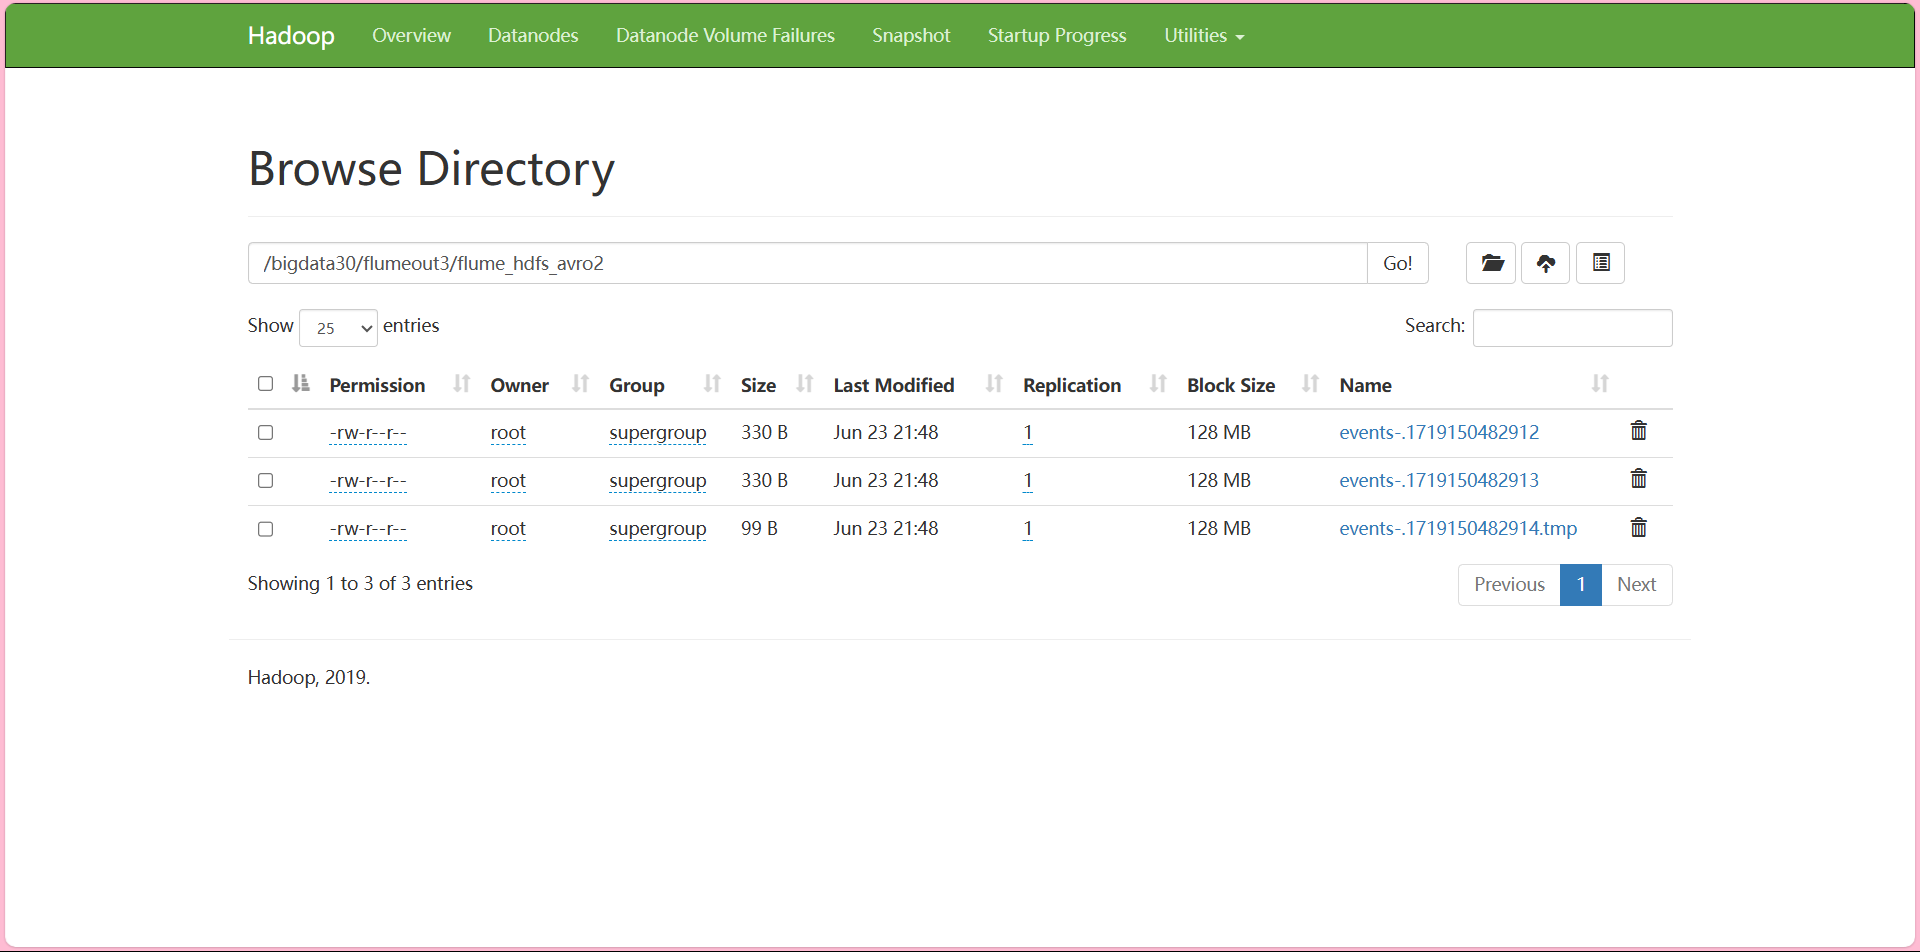
Task: Open the Snapshot nav tab
Action: click(911, 35)
